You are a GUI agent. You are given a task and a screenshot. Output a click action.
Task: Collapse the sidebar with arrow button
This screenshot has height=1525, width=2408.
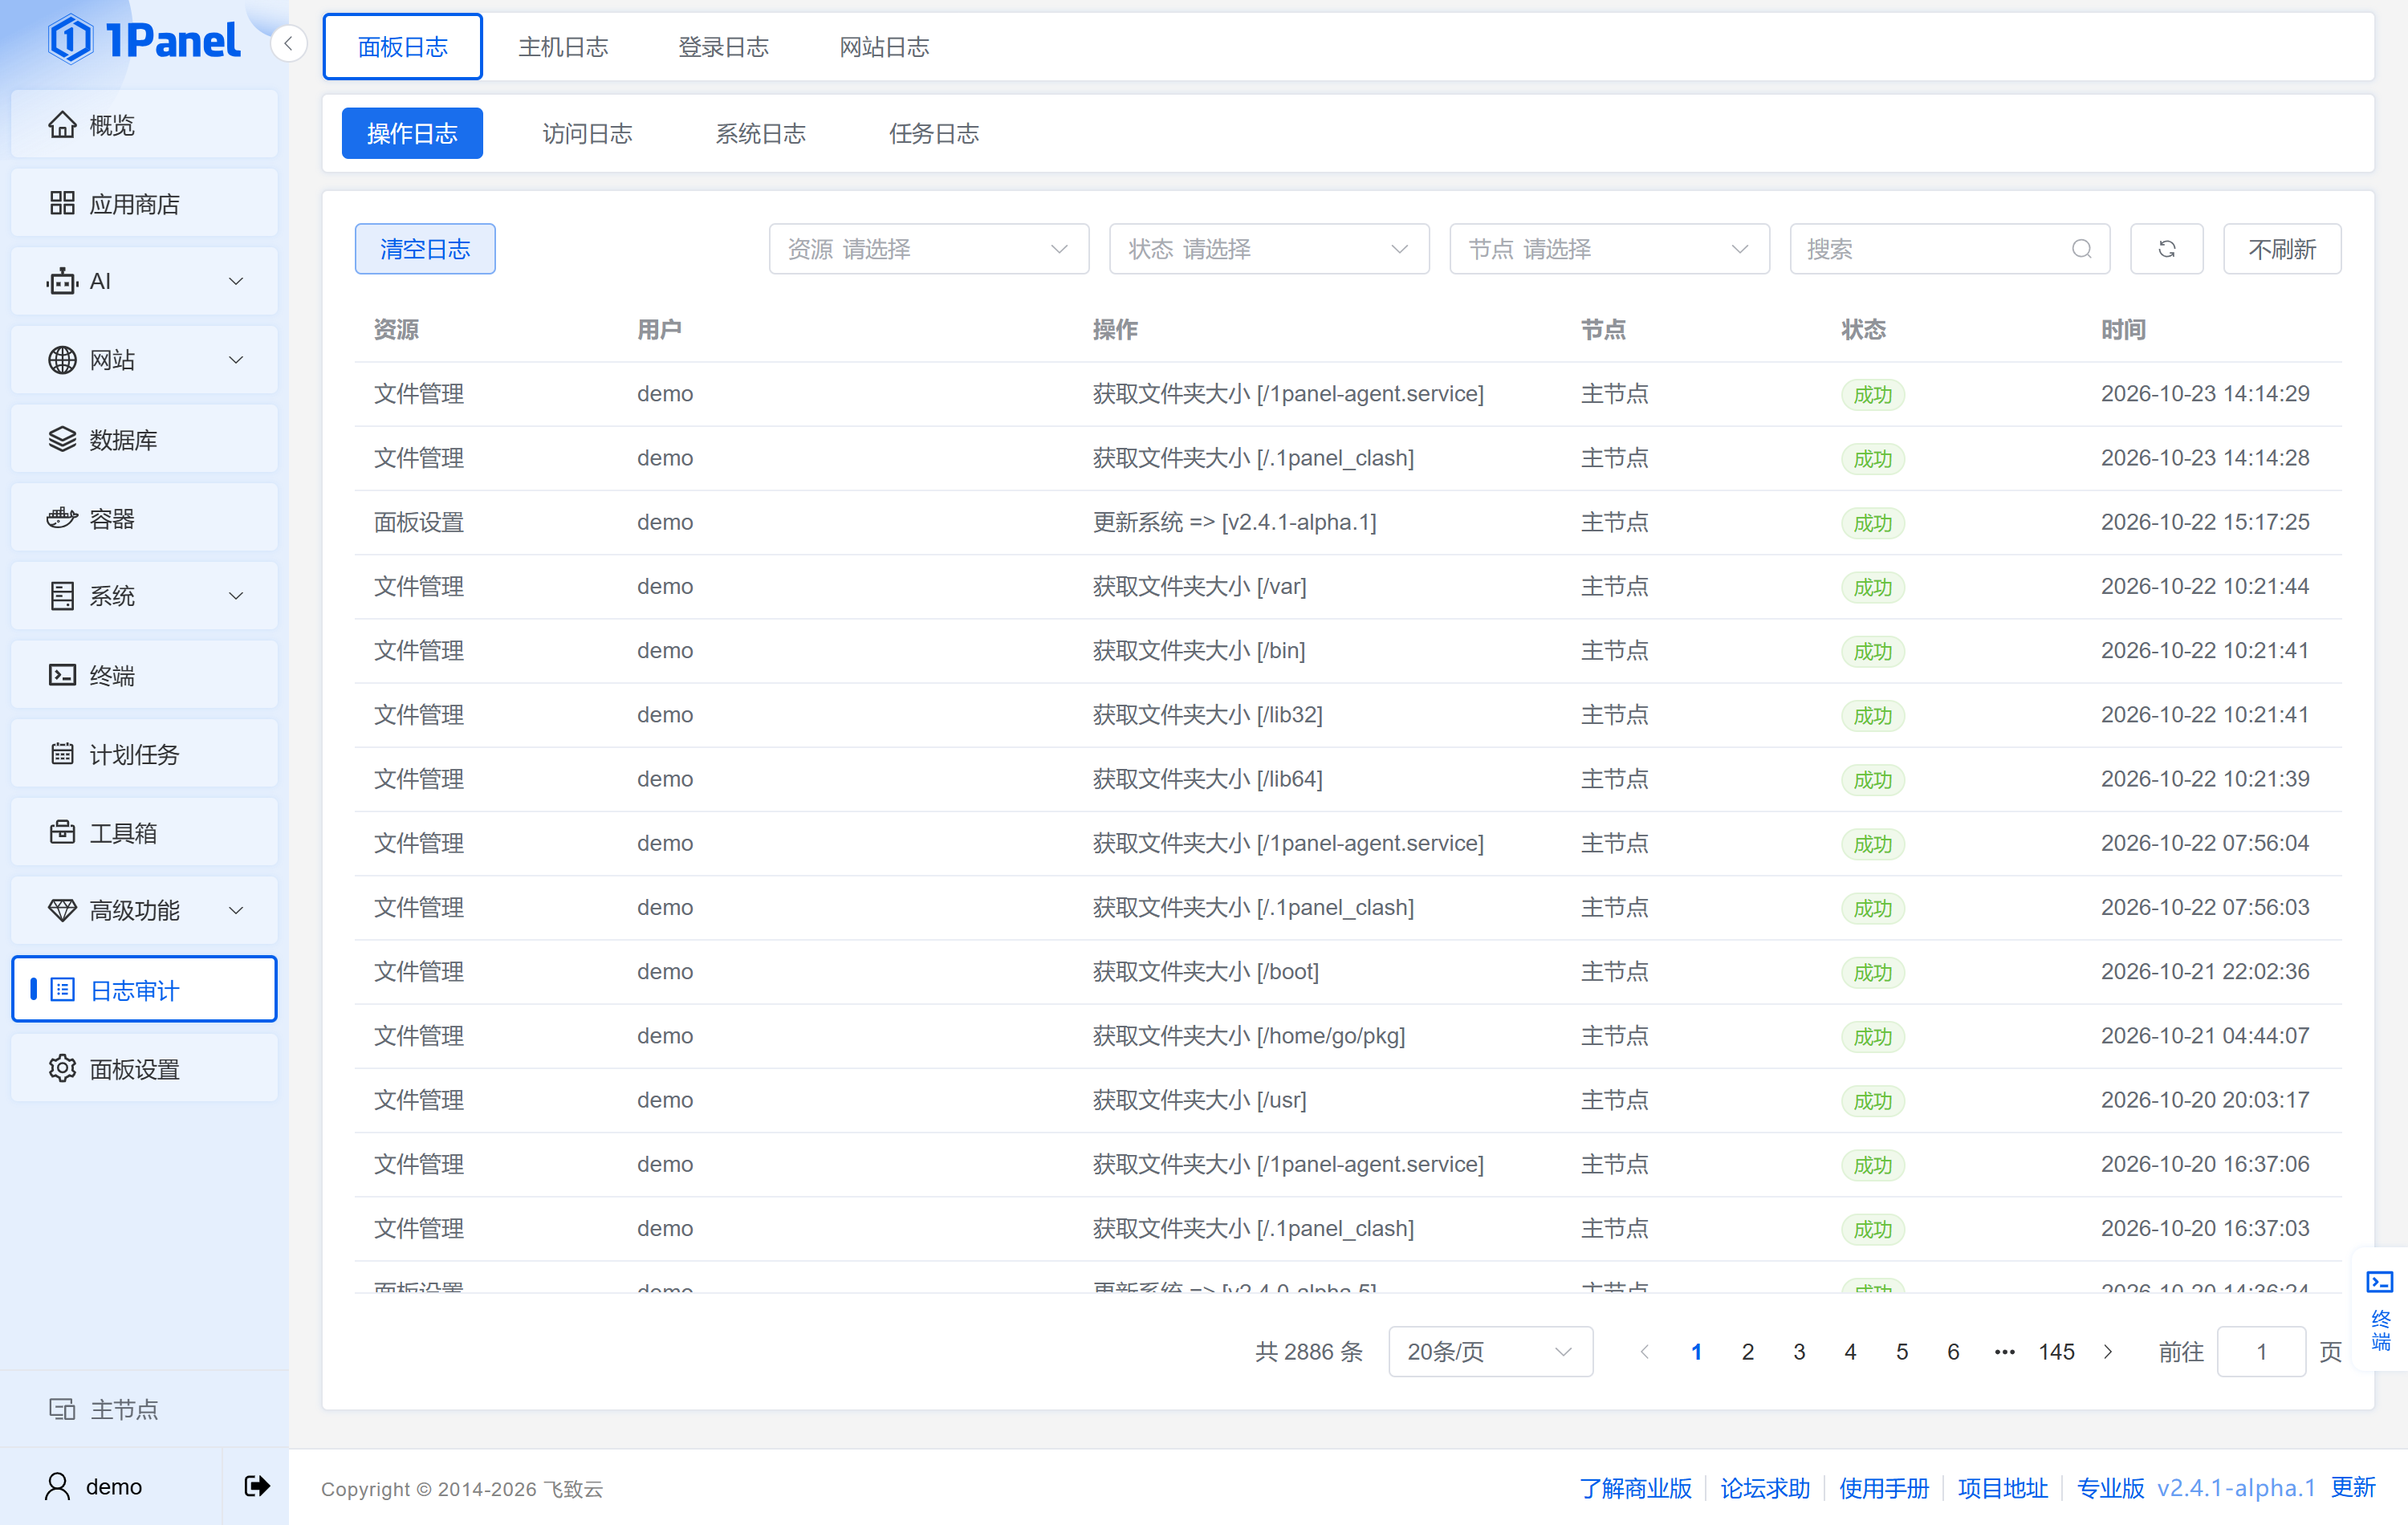coord(288,43)
